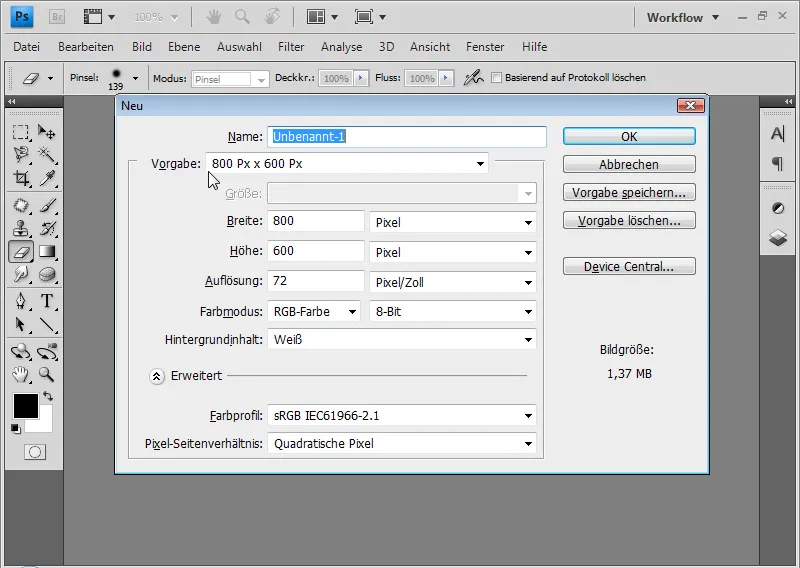Screen dimensions: 800x568
Task: Select the Type tool
Action: [x=47, y=301]
